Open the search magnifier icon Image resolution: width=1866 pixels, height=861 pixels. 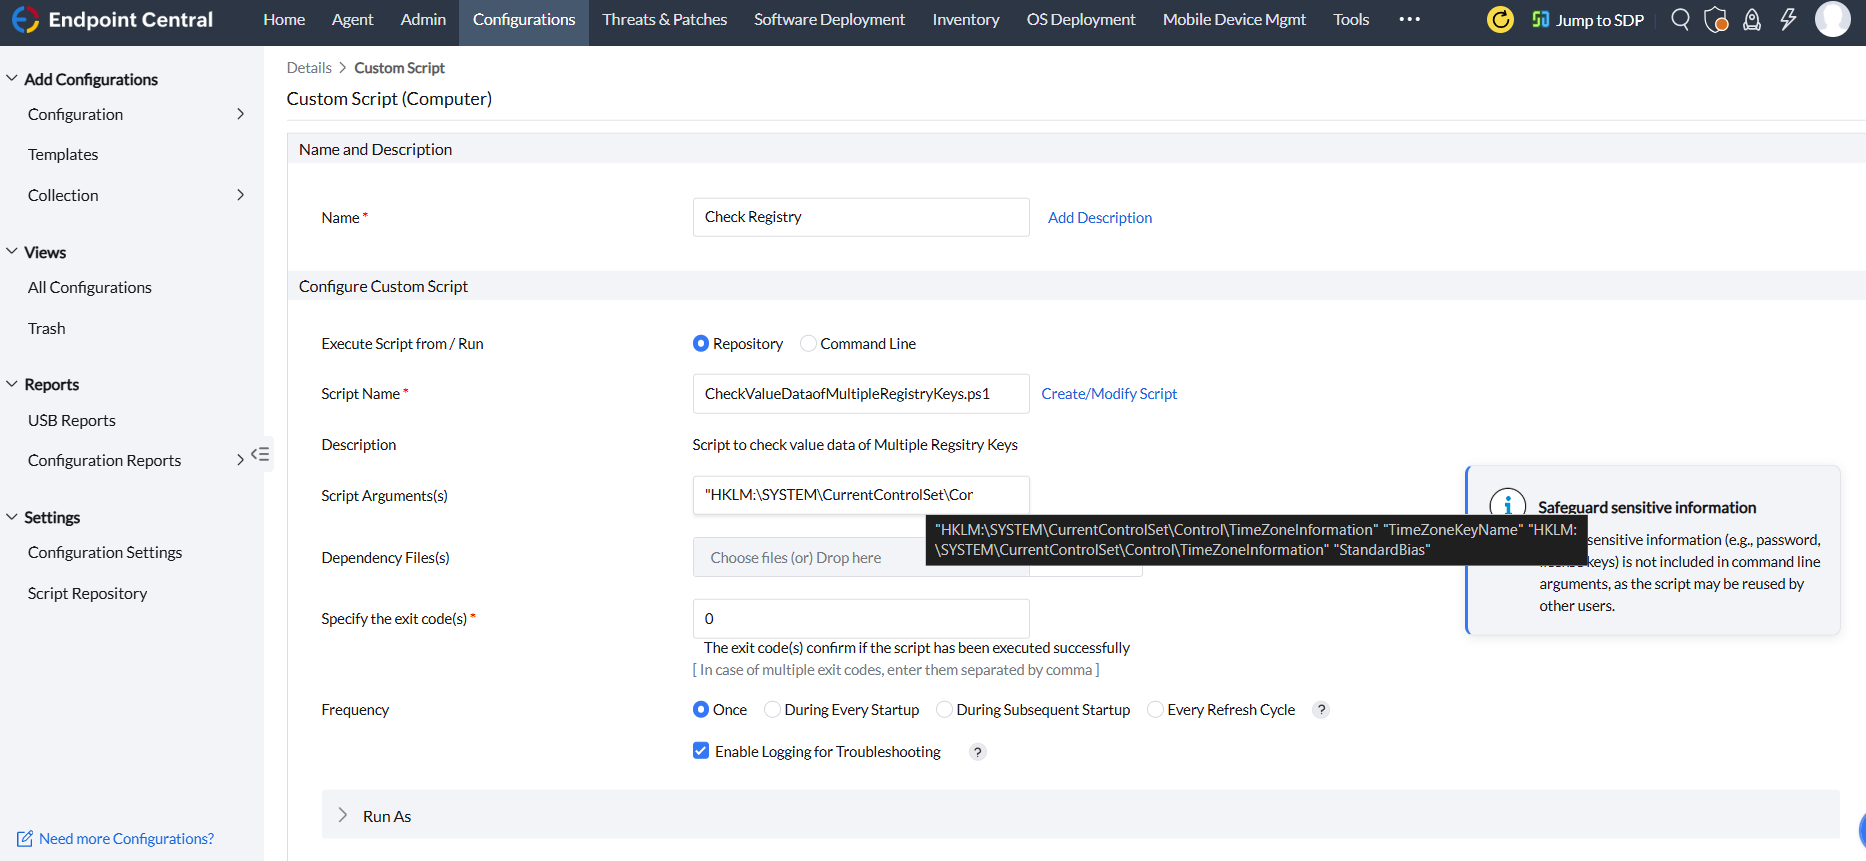tap(1680, 20)
